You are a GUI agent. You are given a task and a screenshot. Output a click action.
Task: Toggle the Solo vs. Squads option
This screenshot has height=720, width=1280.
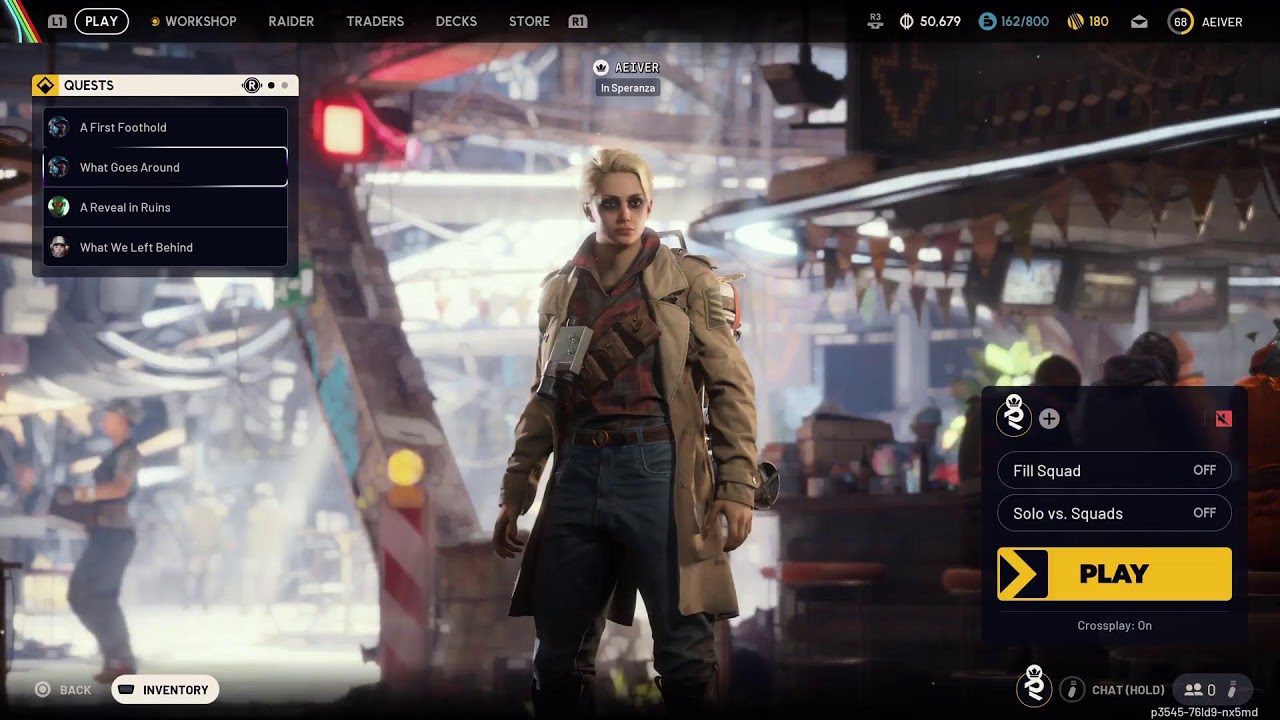pos(1114,513)
